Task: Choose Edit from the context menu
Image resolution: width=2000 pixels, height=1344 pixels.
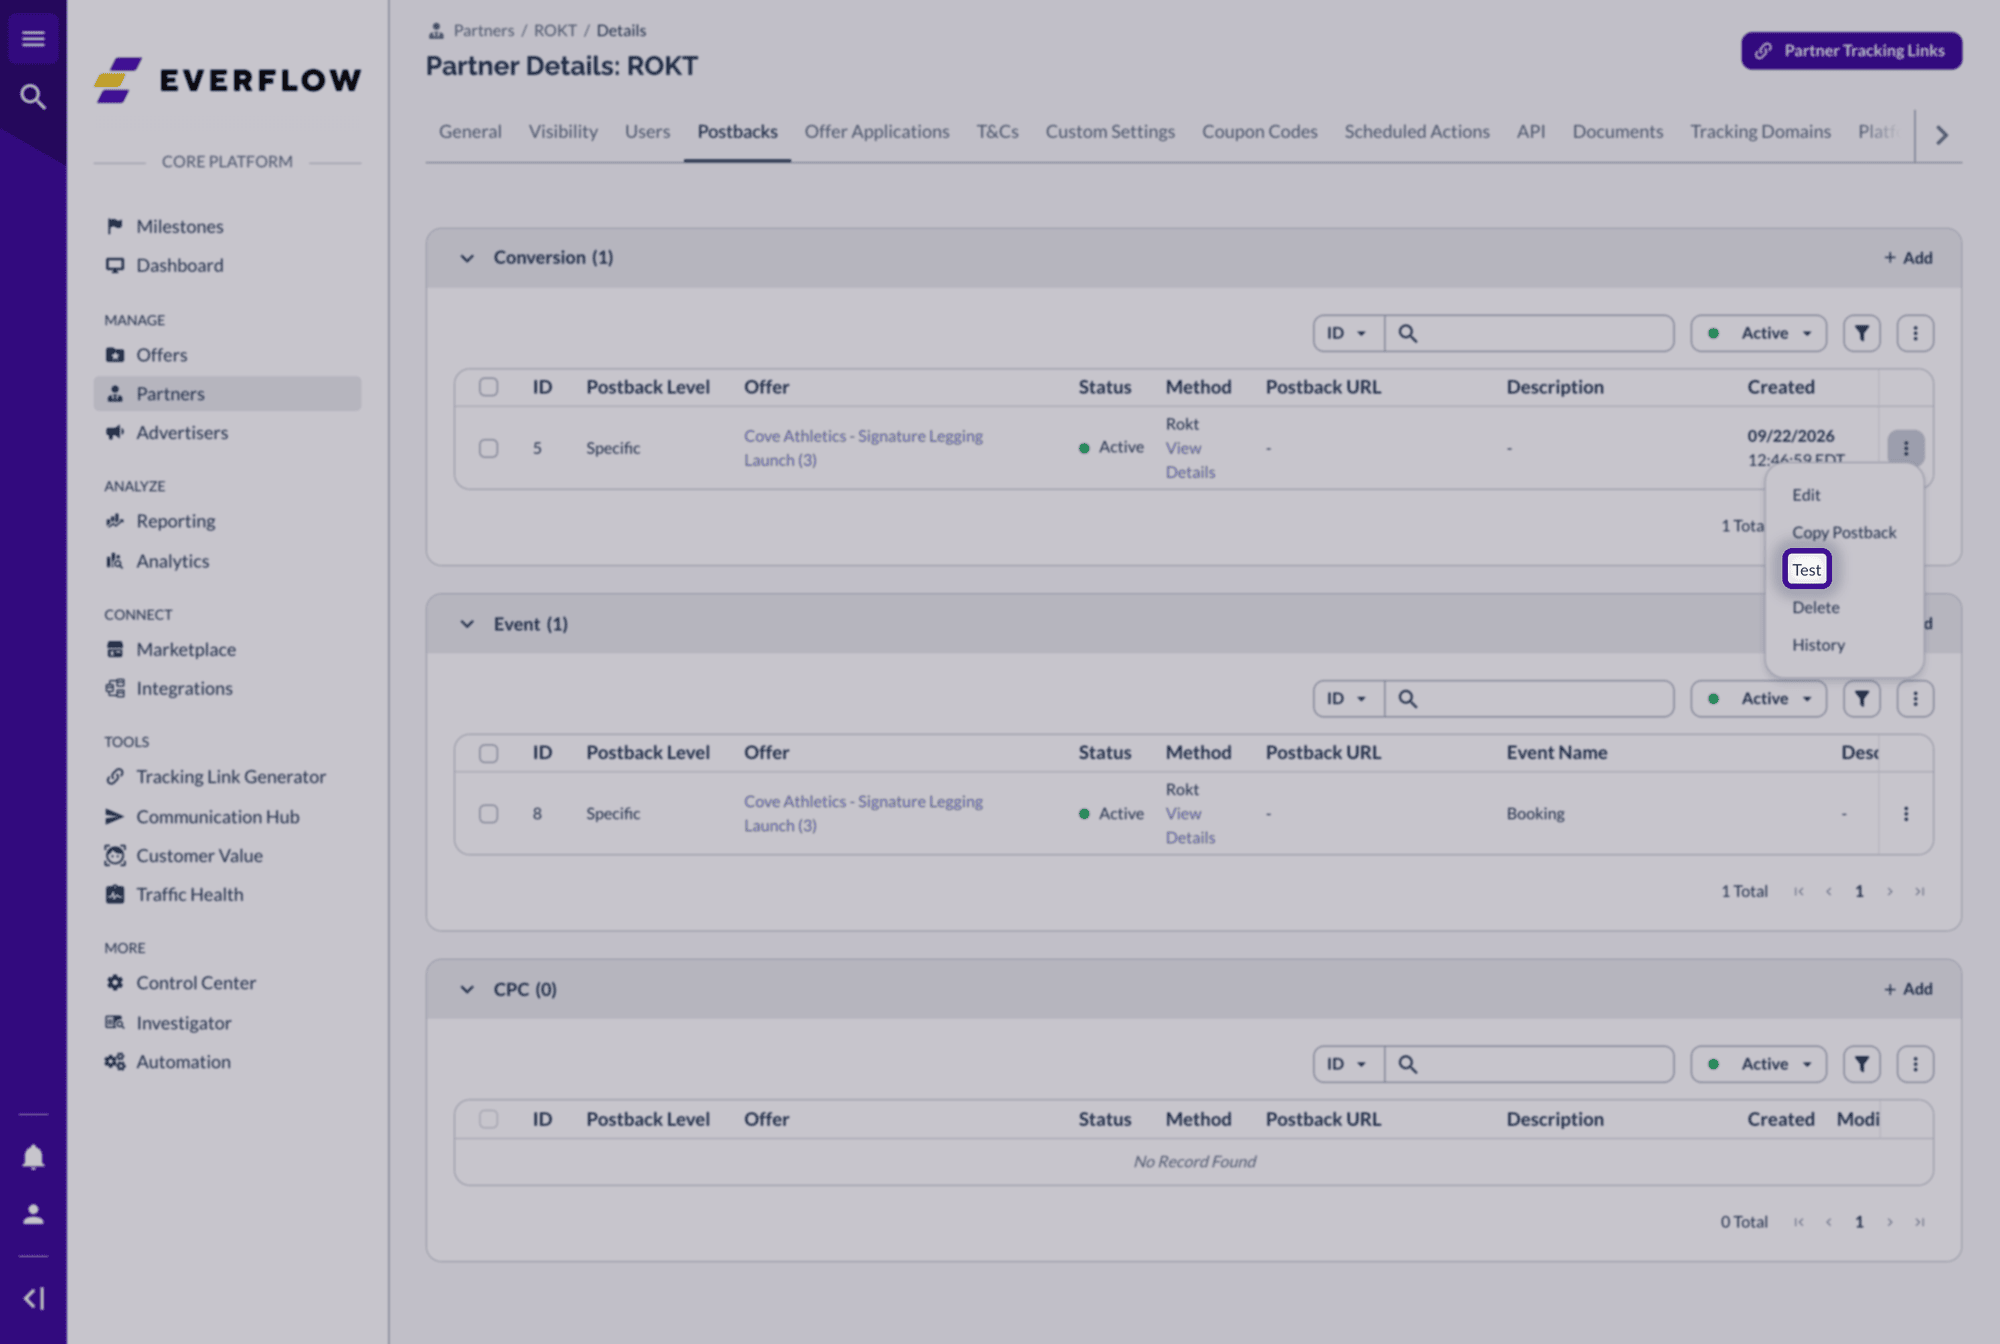Action: (x=1806, y=495)
